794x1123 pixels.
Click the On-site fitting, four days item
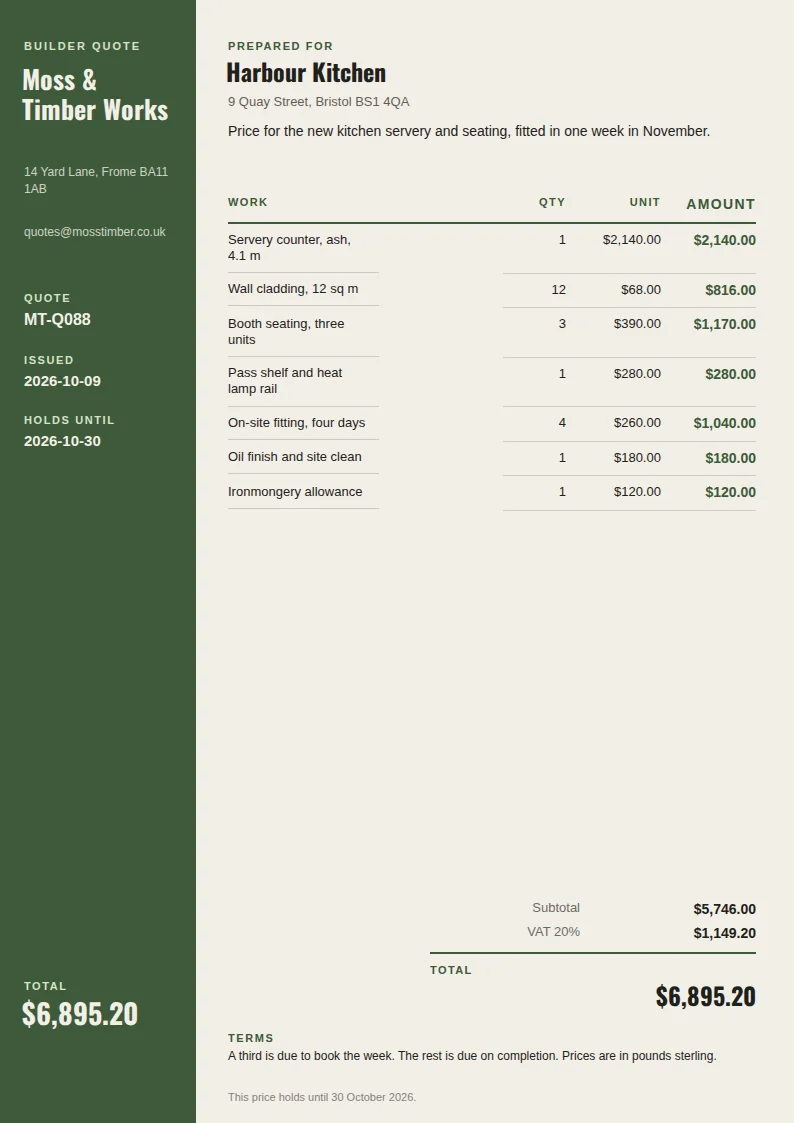[x=296, y=423]
